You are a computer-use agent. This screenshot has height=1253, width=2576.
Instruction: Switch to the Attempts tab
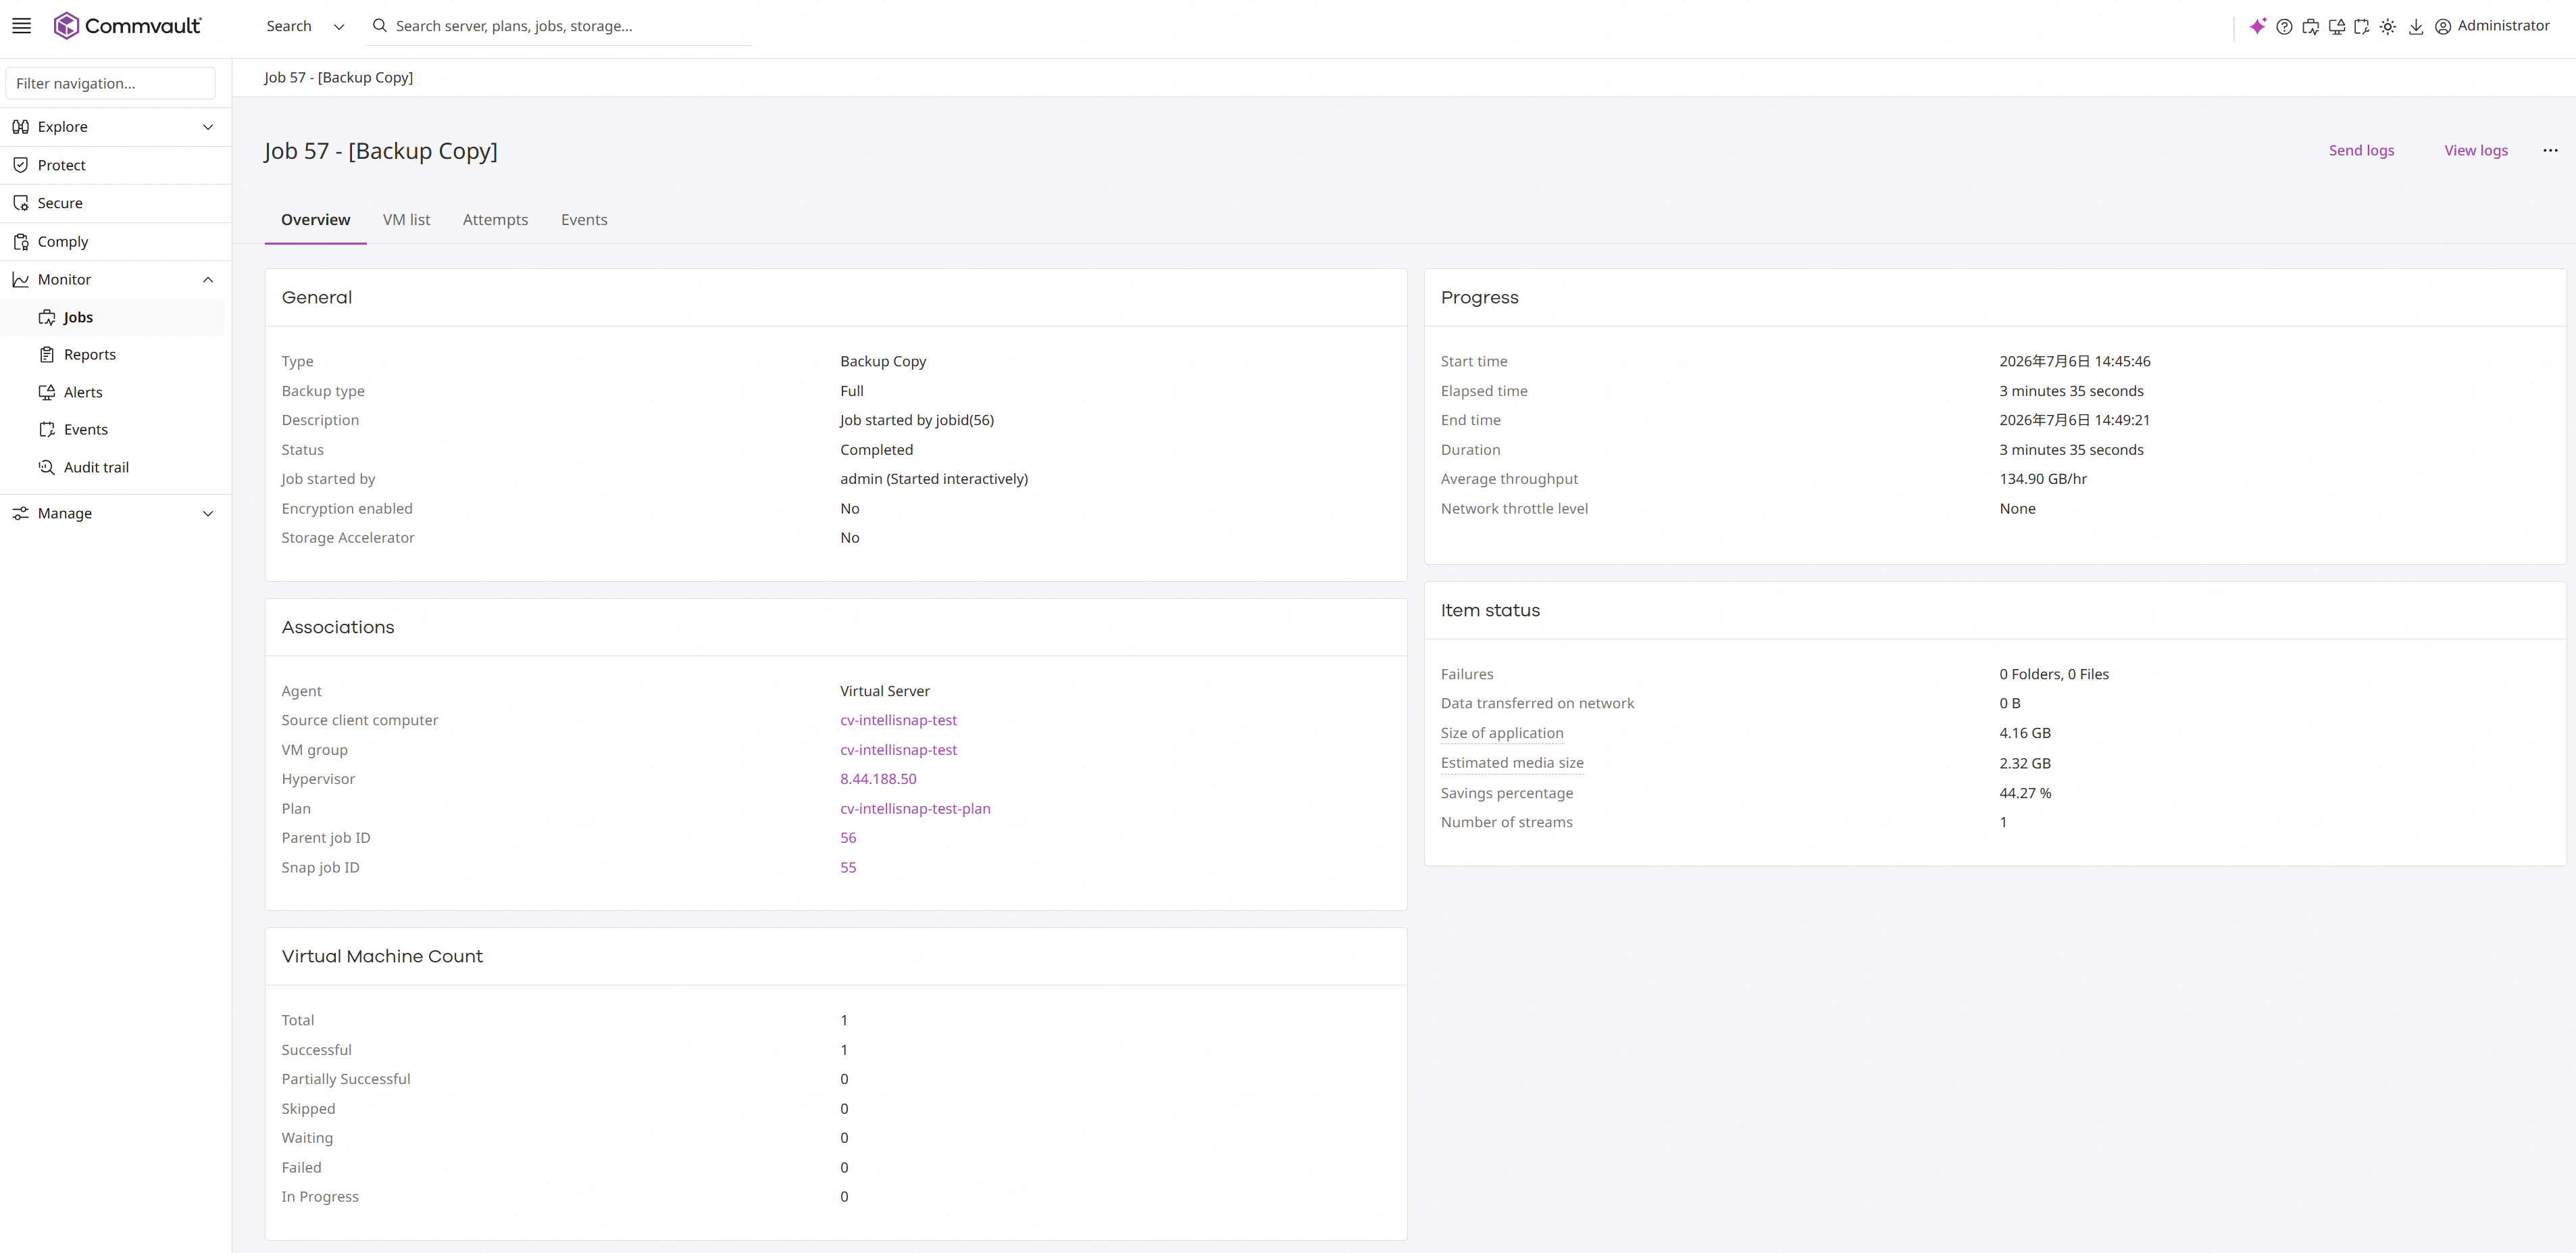495,220
